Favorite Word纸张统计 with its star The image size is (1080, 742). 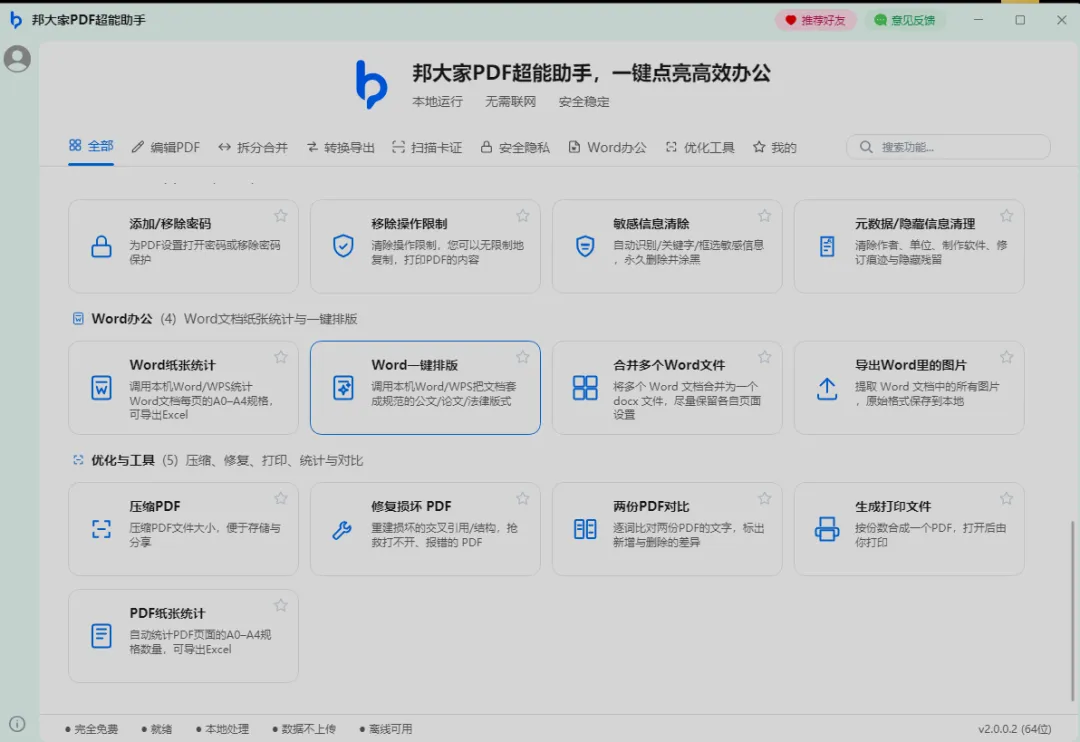(x=280, y=357)
